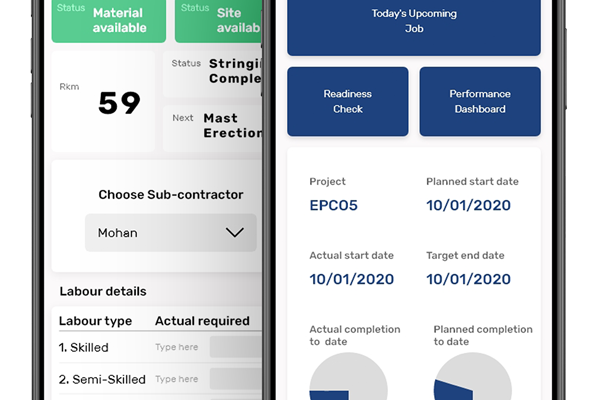This screenshot has height=400, width=600.
Task: Click the Planned start date value
Action: [x=468, y=206]
